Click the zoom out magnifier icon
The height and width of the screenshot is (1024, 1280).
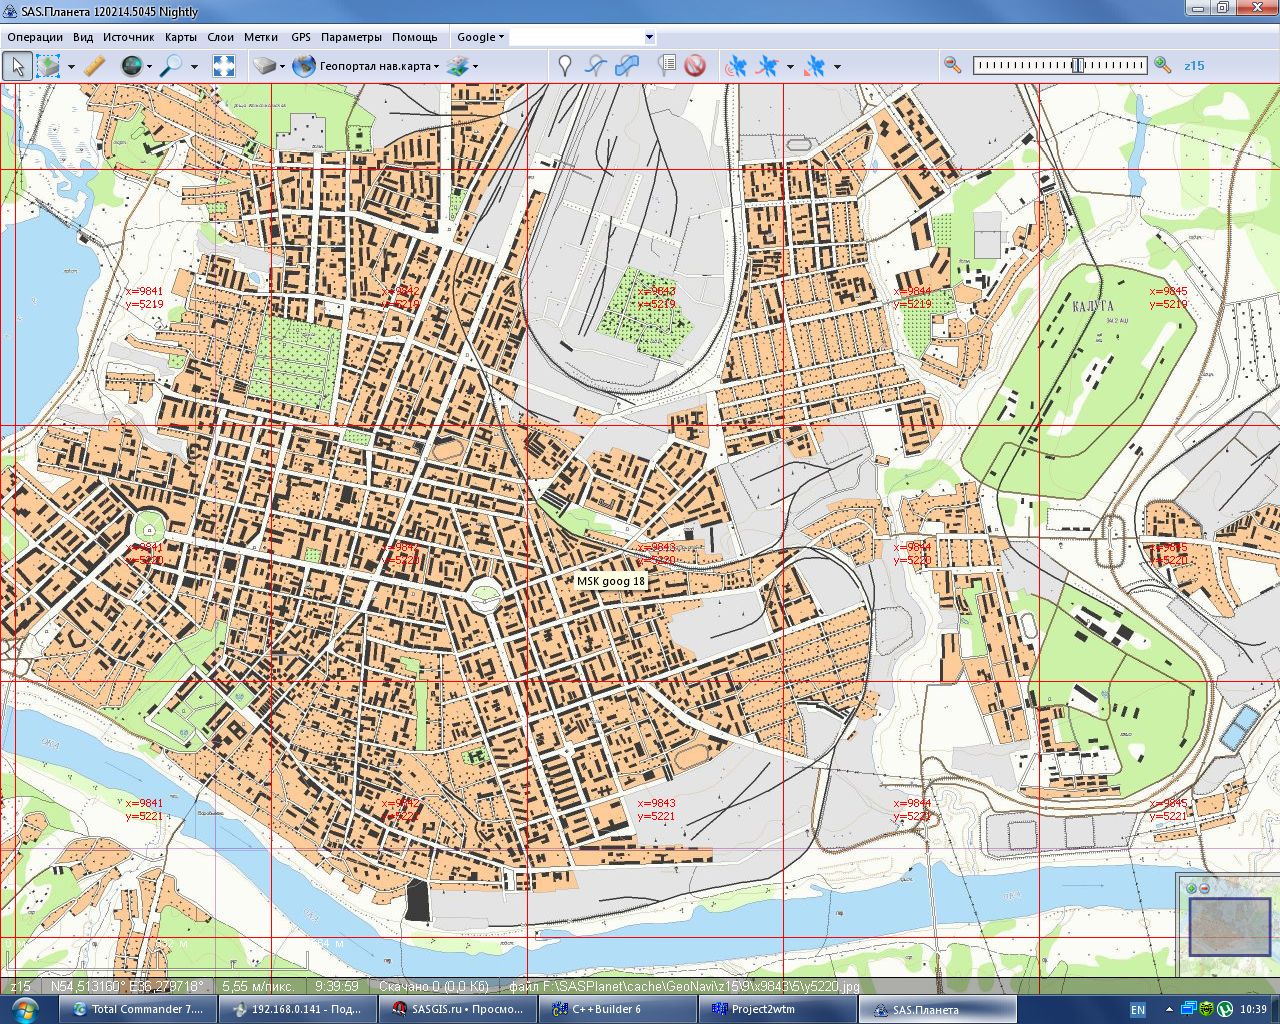tap(952, 65)
